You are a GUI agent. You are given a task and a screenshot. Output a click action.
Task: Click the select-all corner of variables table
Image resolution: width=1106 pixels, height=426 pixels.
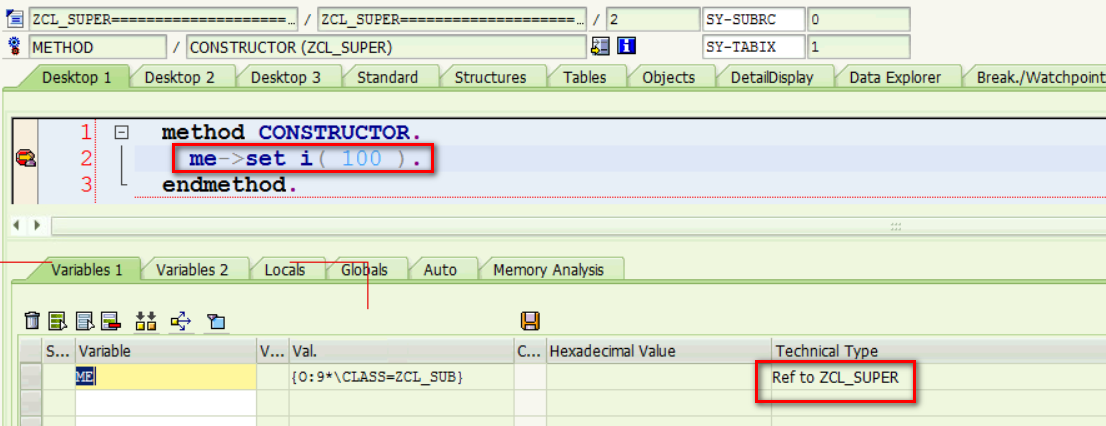(x=30, y=351)
